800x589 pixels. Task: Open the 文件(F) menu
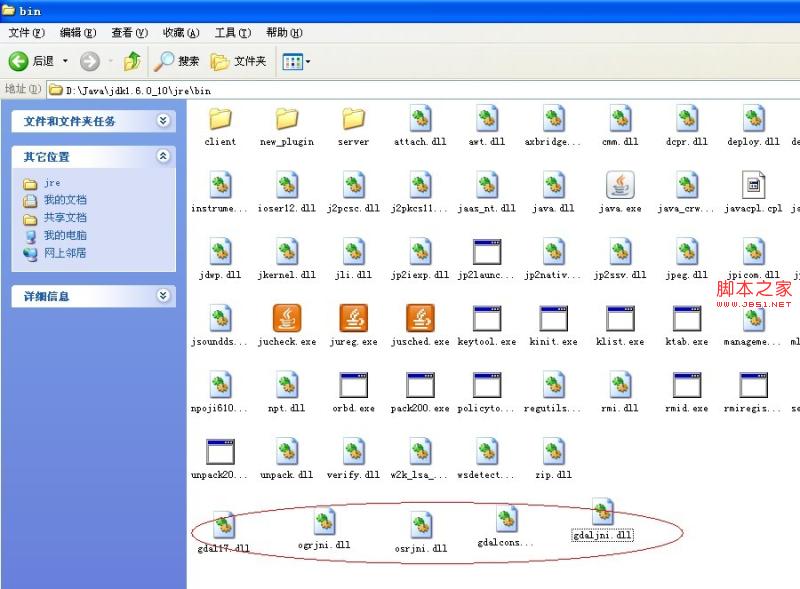(x=27, y=33)
